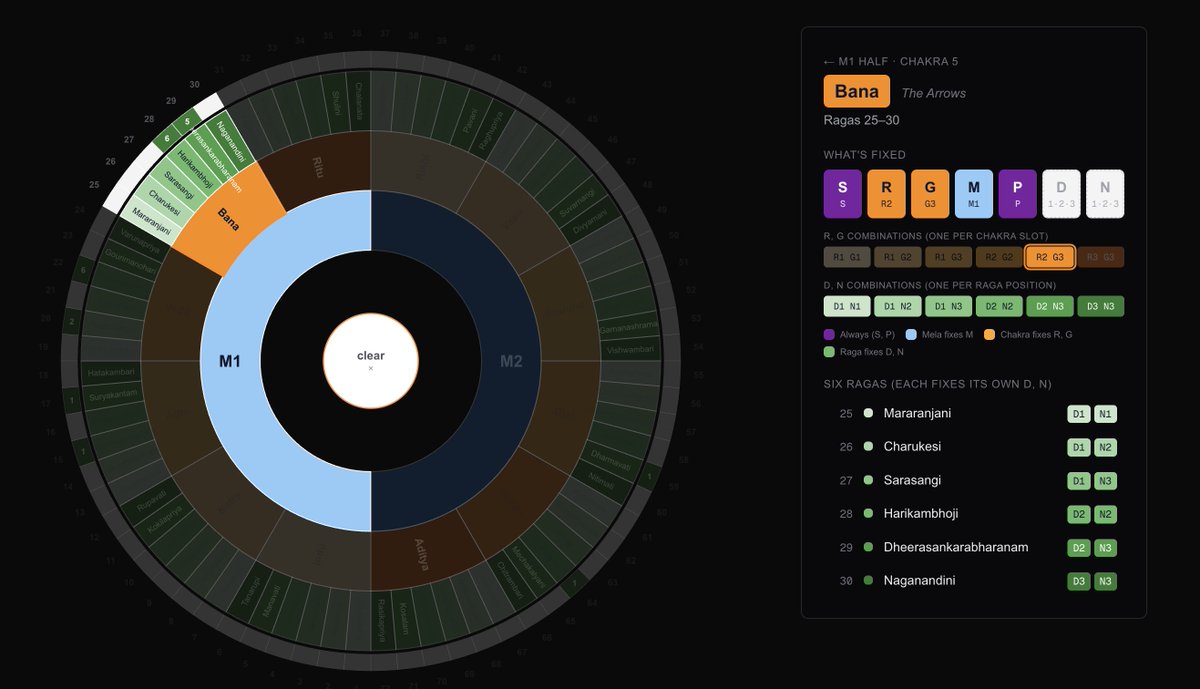Choose the R1 G1 combination chip
The height and width of the screenshot is (689, 1200).
click(848, 257)
